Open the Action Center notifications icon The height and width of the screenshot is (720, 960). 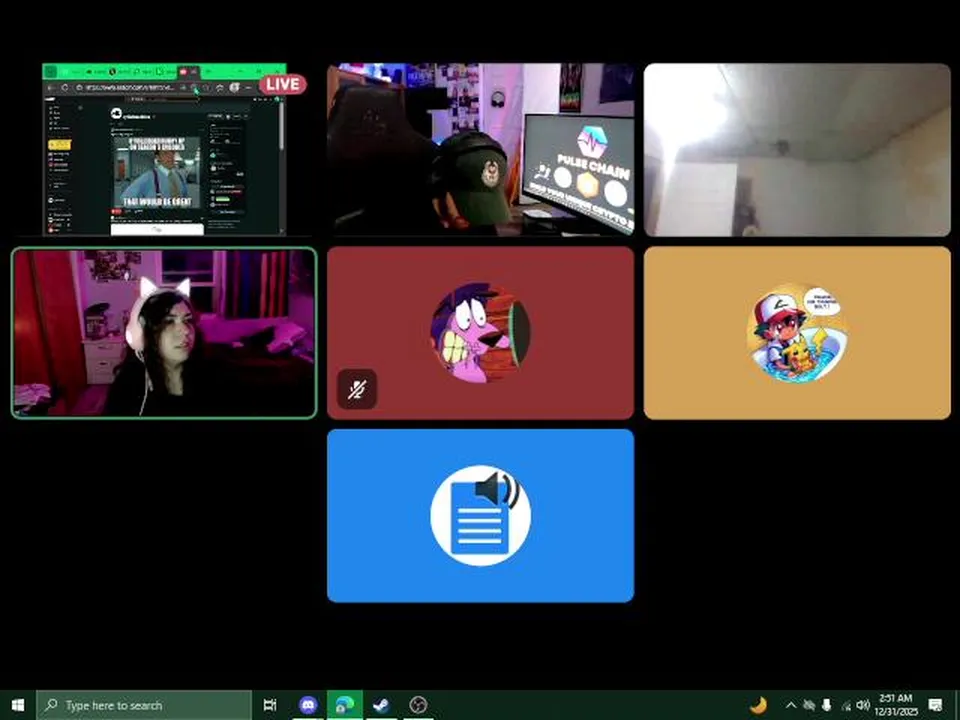point(935,705)
